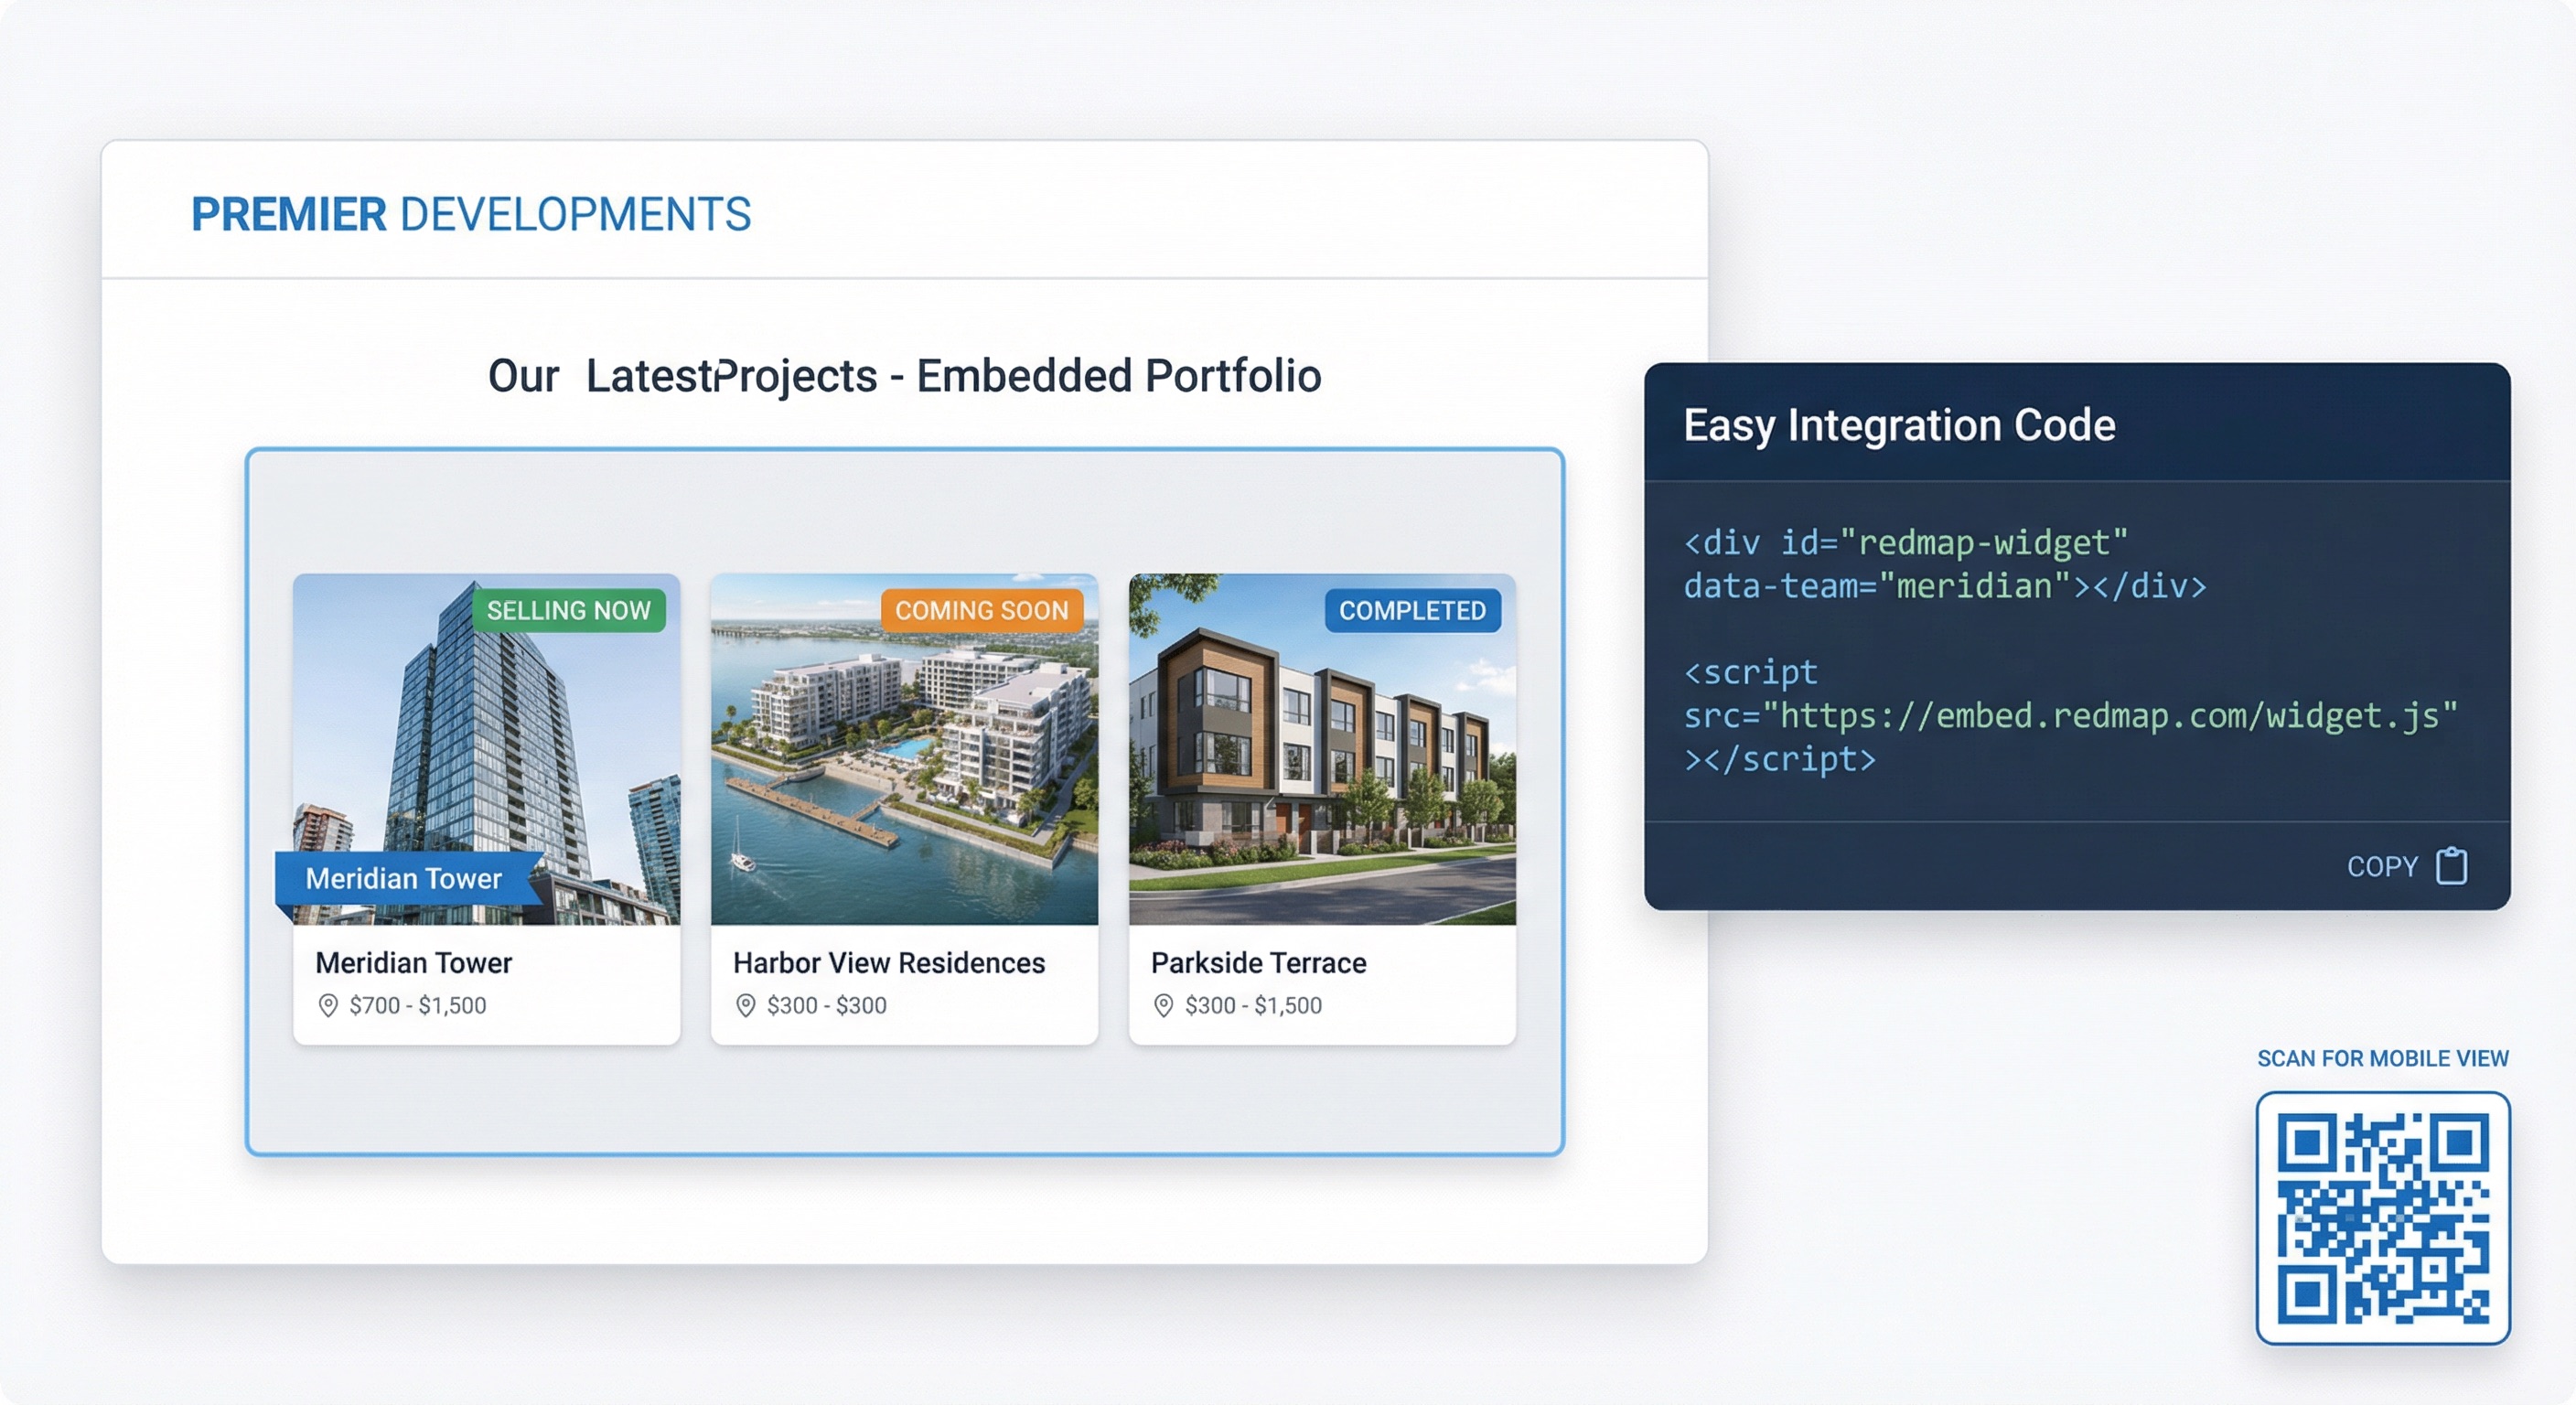Click the $300 - $300 price range
Image resolution: width=2576 pixels, height=1405 pixels.
(x=827, y=1005)
